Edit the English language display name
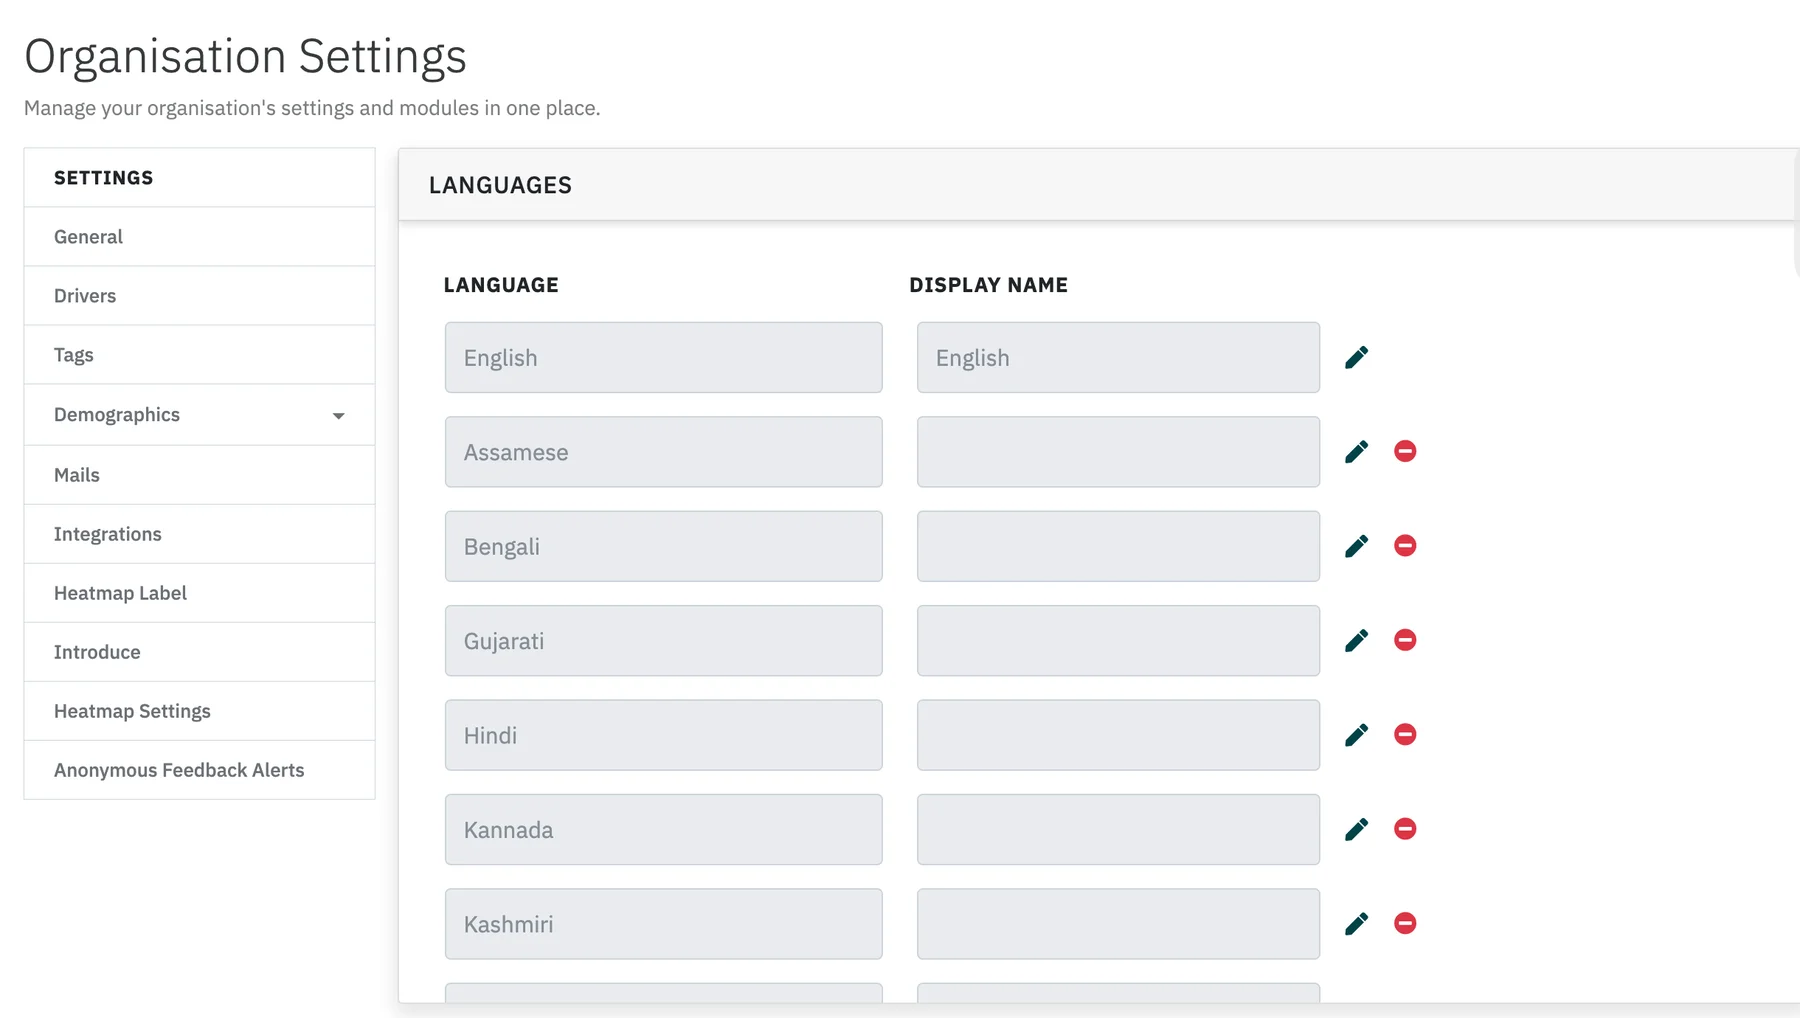1800x1018 pixels. tap(1356, 357)
